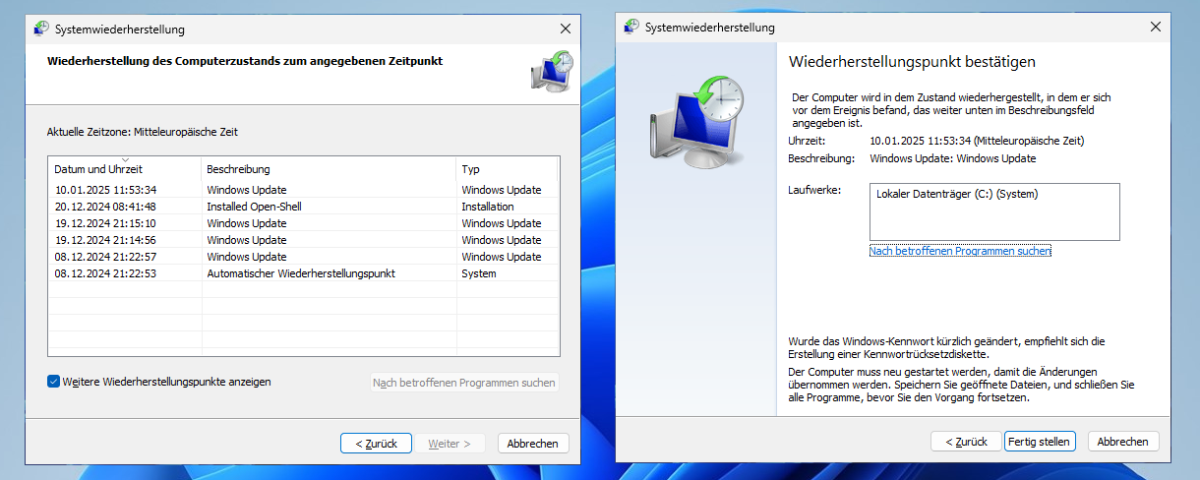Click Fertig stellen button

tap(1039, 441)
